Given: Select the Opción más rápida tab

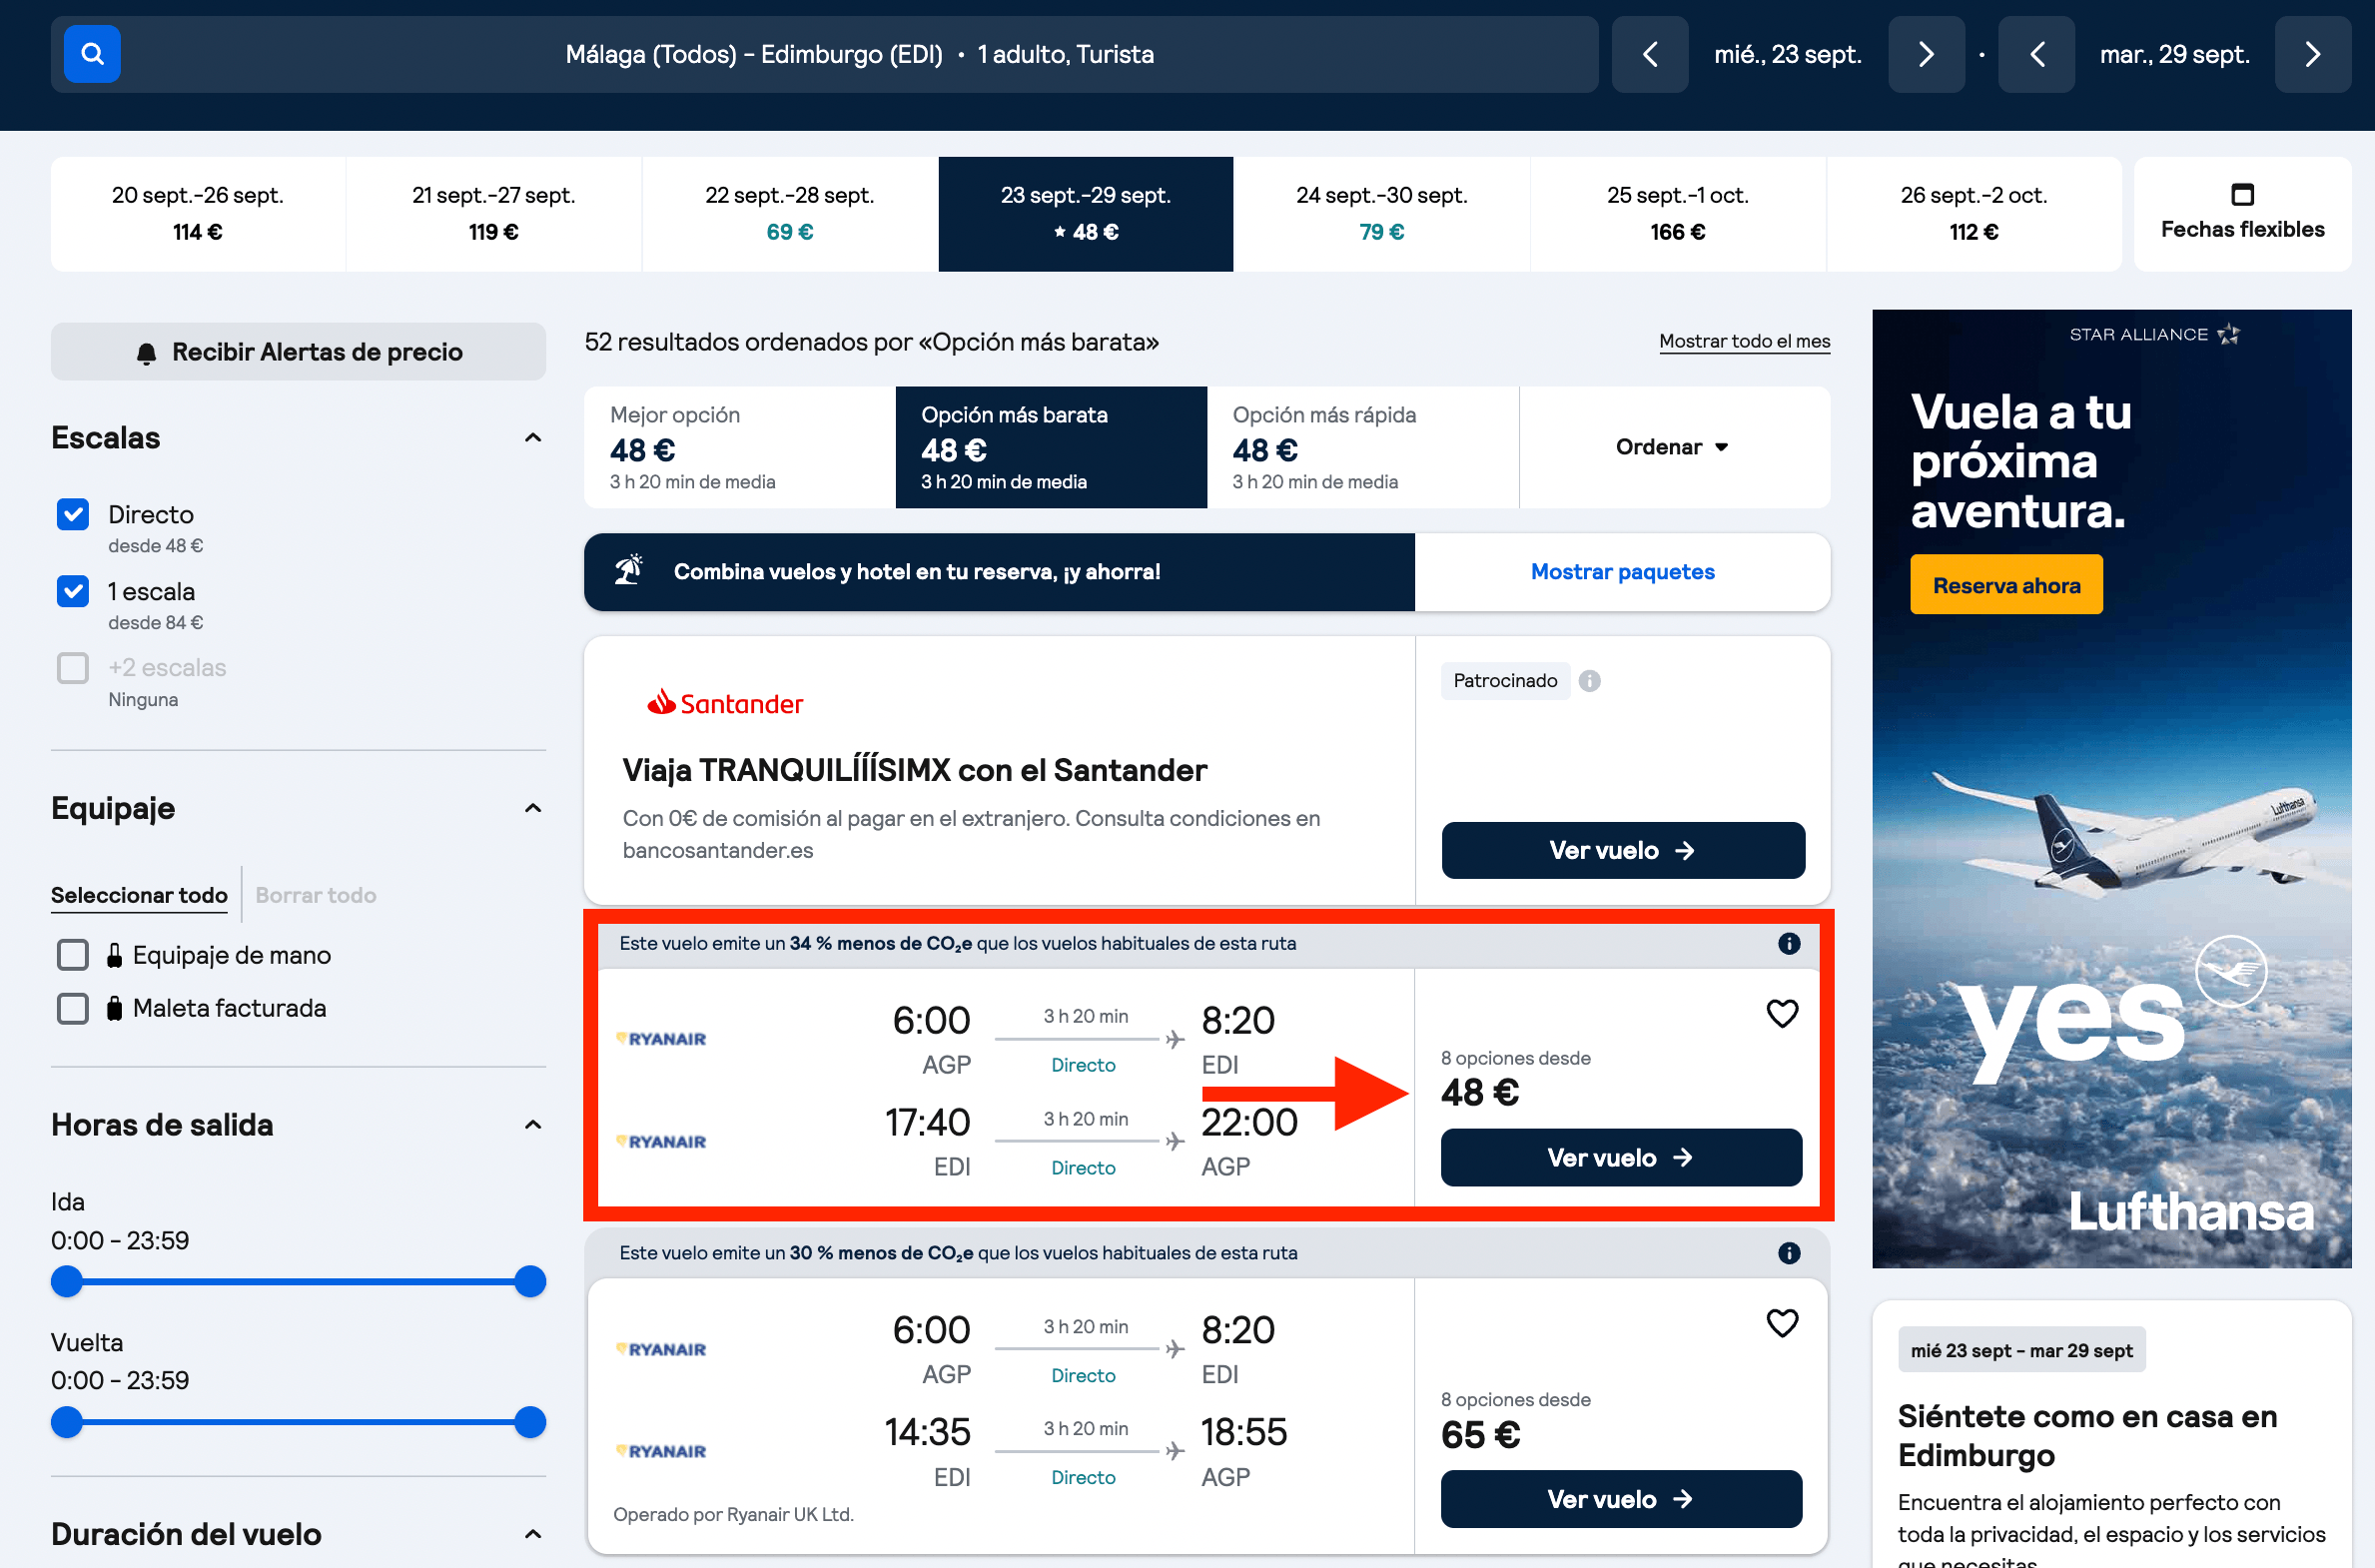Looking at the screenshot, I should coord(1363,447).
